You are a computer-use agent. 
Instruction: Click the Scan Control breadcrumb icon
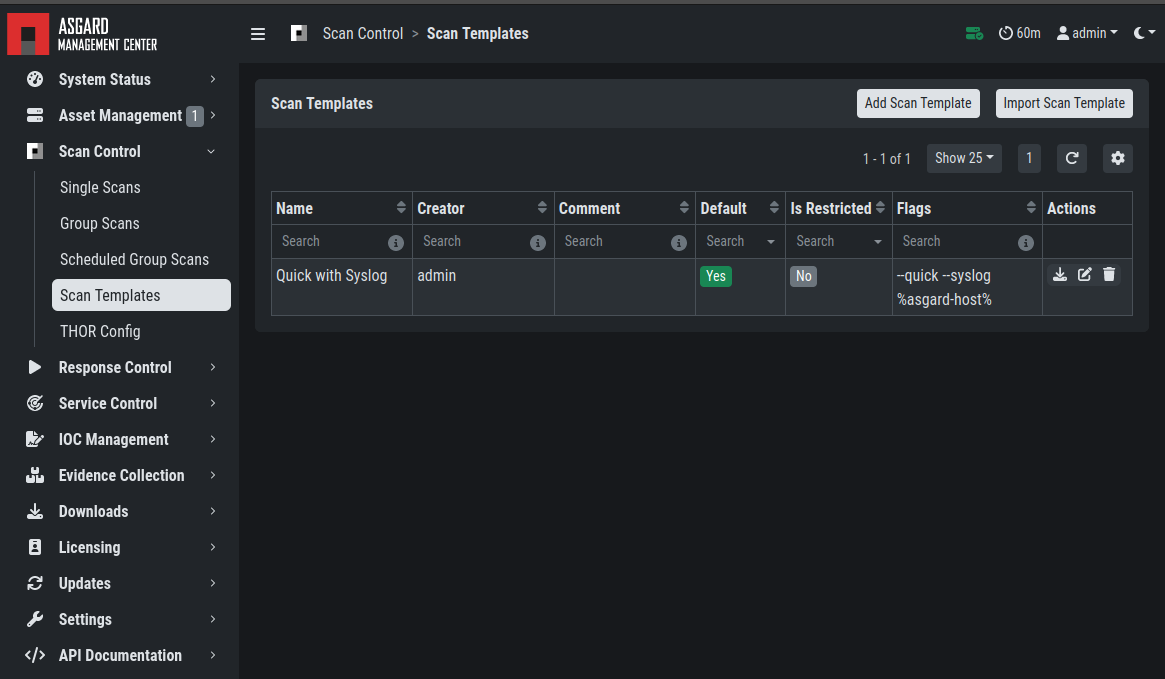[299, 33]
